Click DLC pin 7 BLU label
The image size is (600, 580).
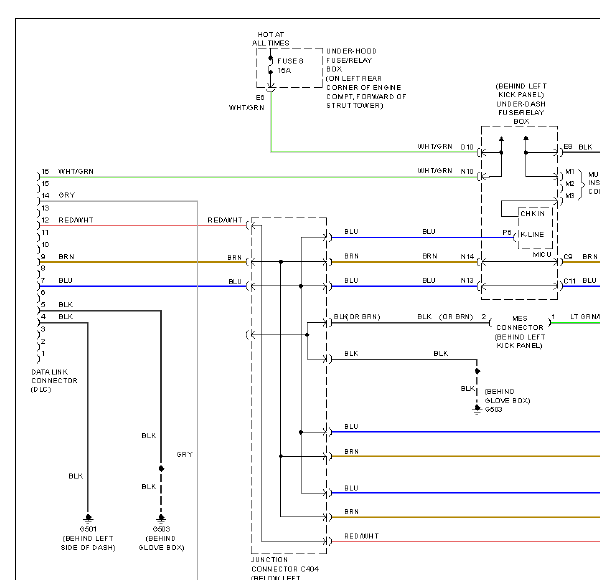[65, 280]
